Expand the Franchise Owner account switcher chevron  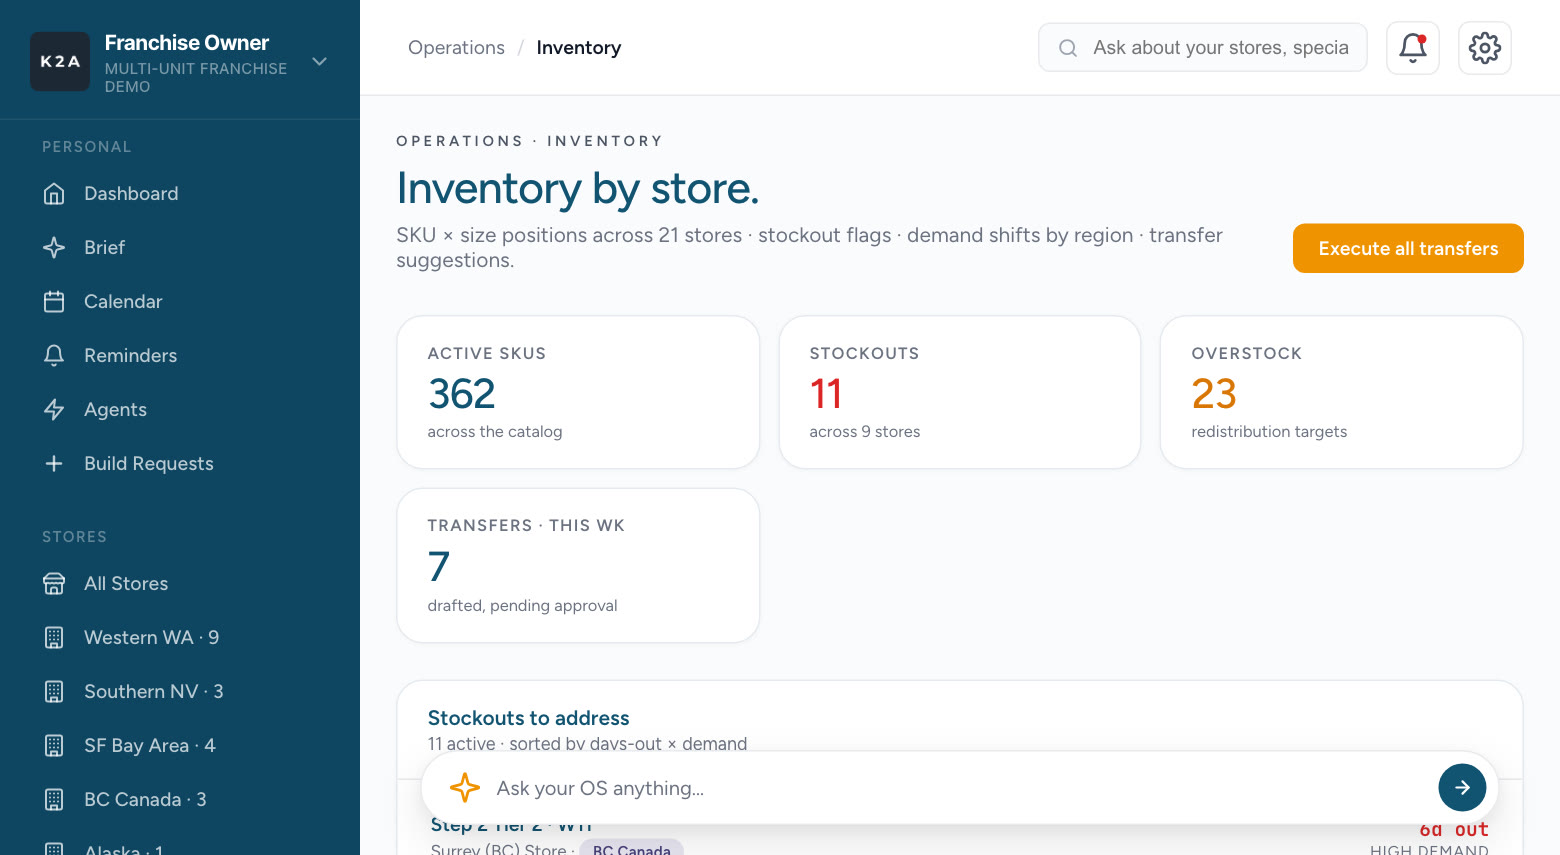coord(319,61)
